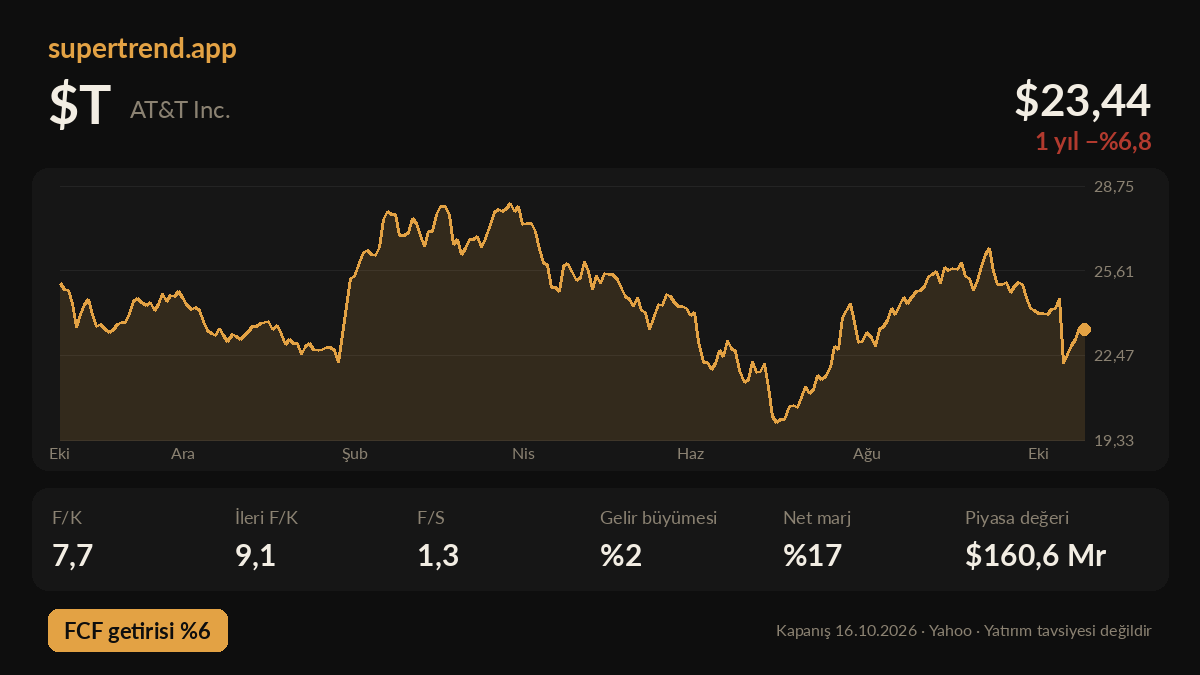This screenshot has width=1200, height=675.
Task: Click the Net marj label
Action: (x=817, y=518)
